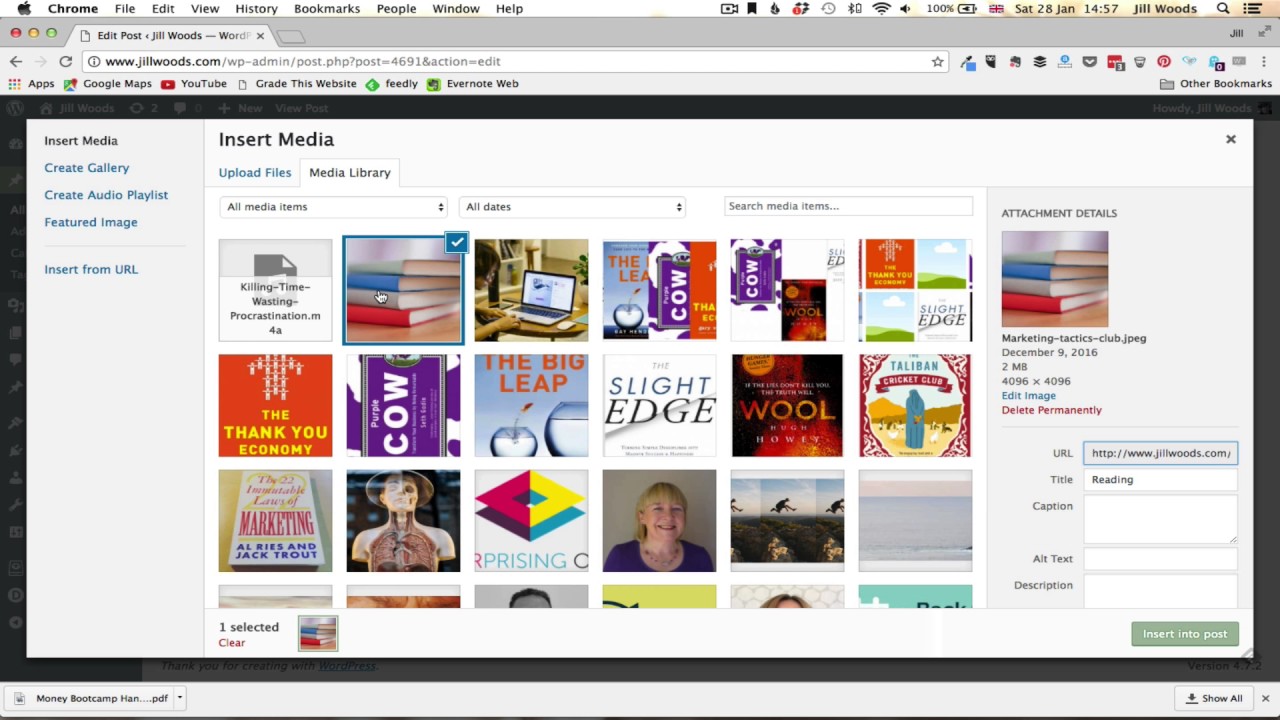Select 22 Immutable Laws of Marketing cover
The width and height of the screenshot is (1280, 720).
pyautogui.click(x=276, y=521)
